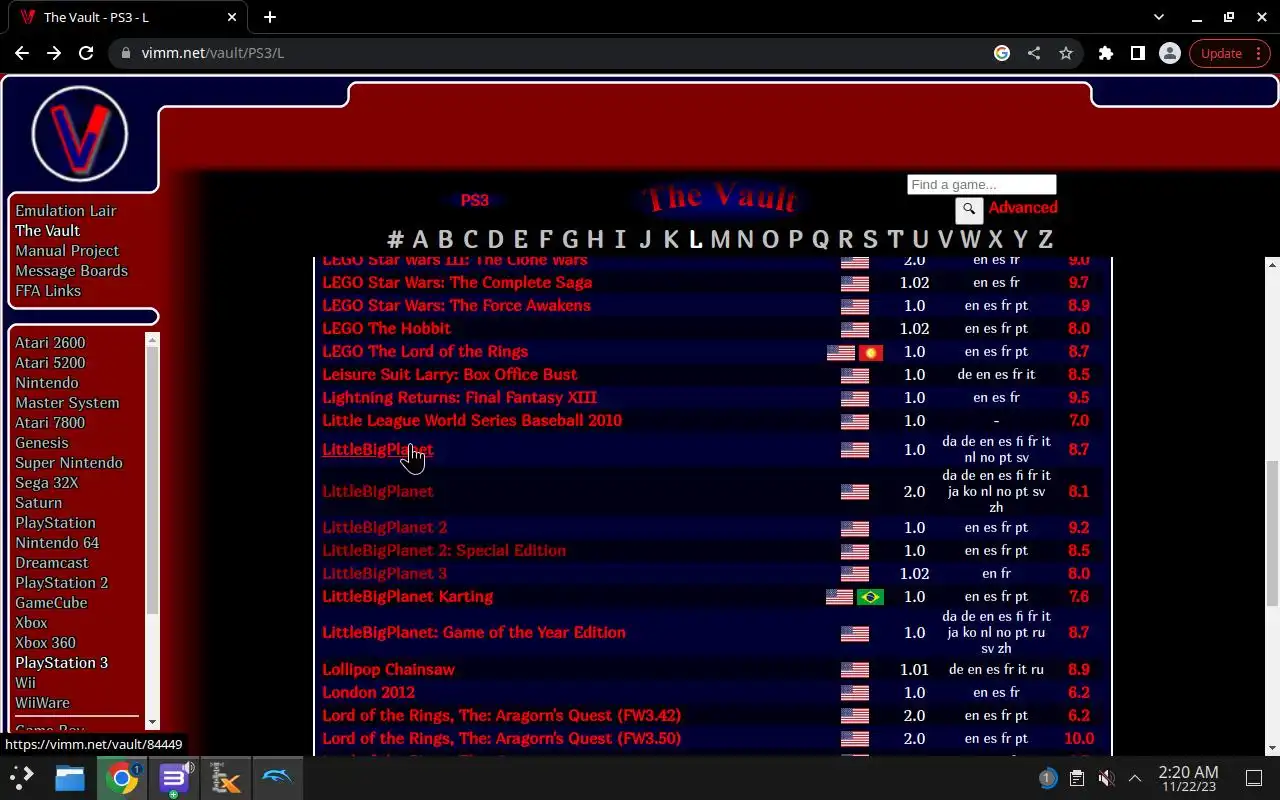
Task: Click the Find a game search field
Action: 981,184
